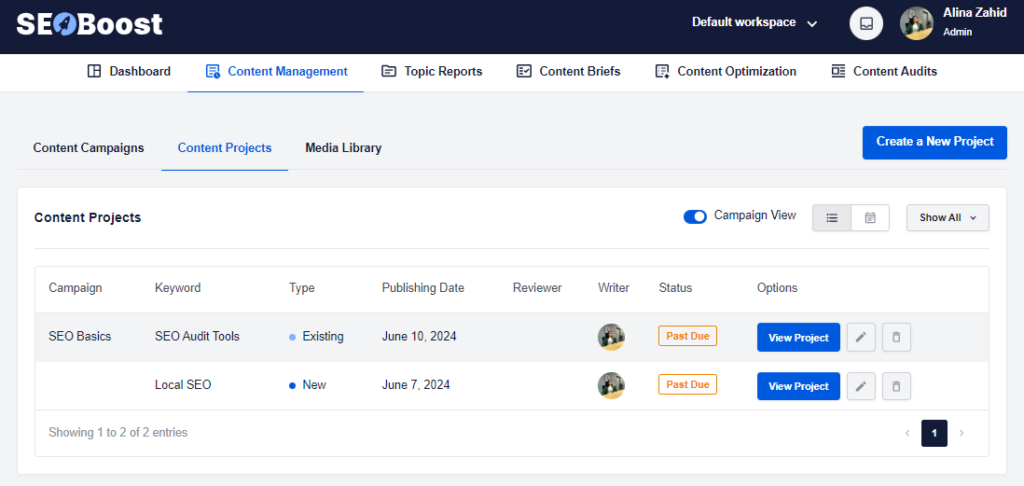Switch to calendar view layout
The height and width of the screenshot is (486, 1024).
[x=870, y=218]
